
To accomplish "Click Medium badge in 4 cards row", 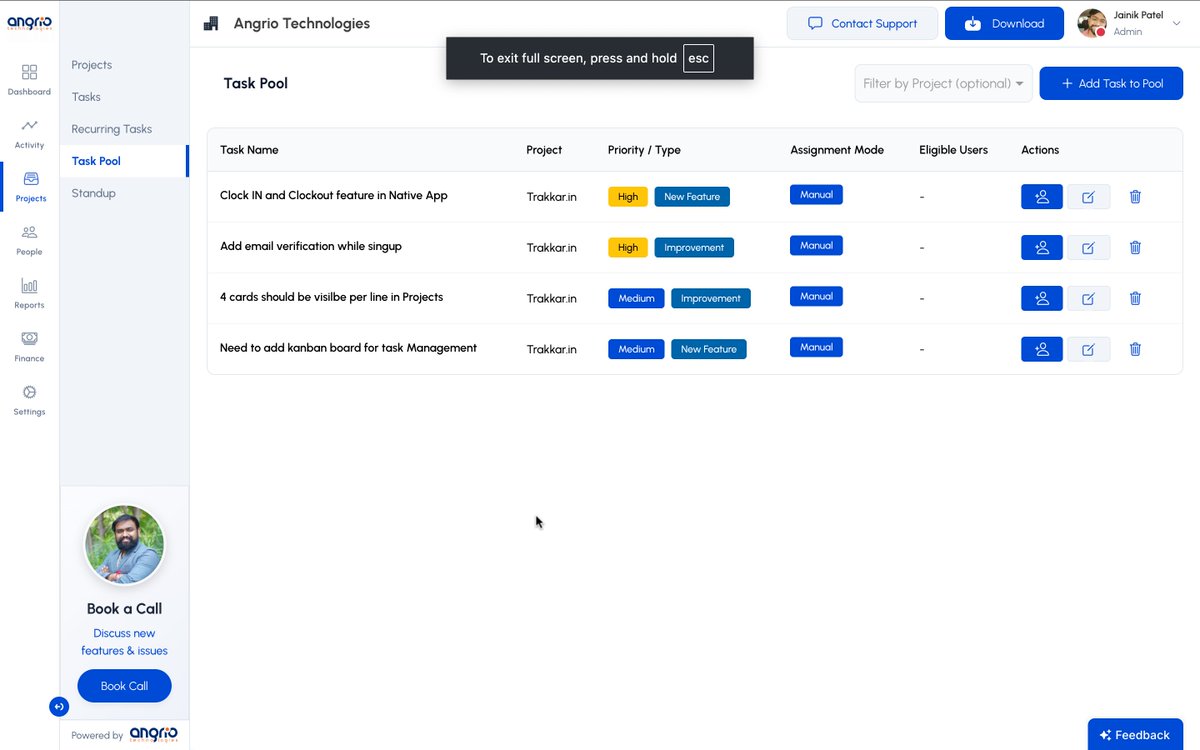I will coord(636,298).
